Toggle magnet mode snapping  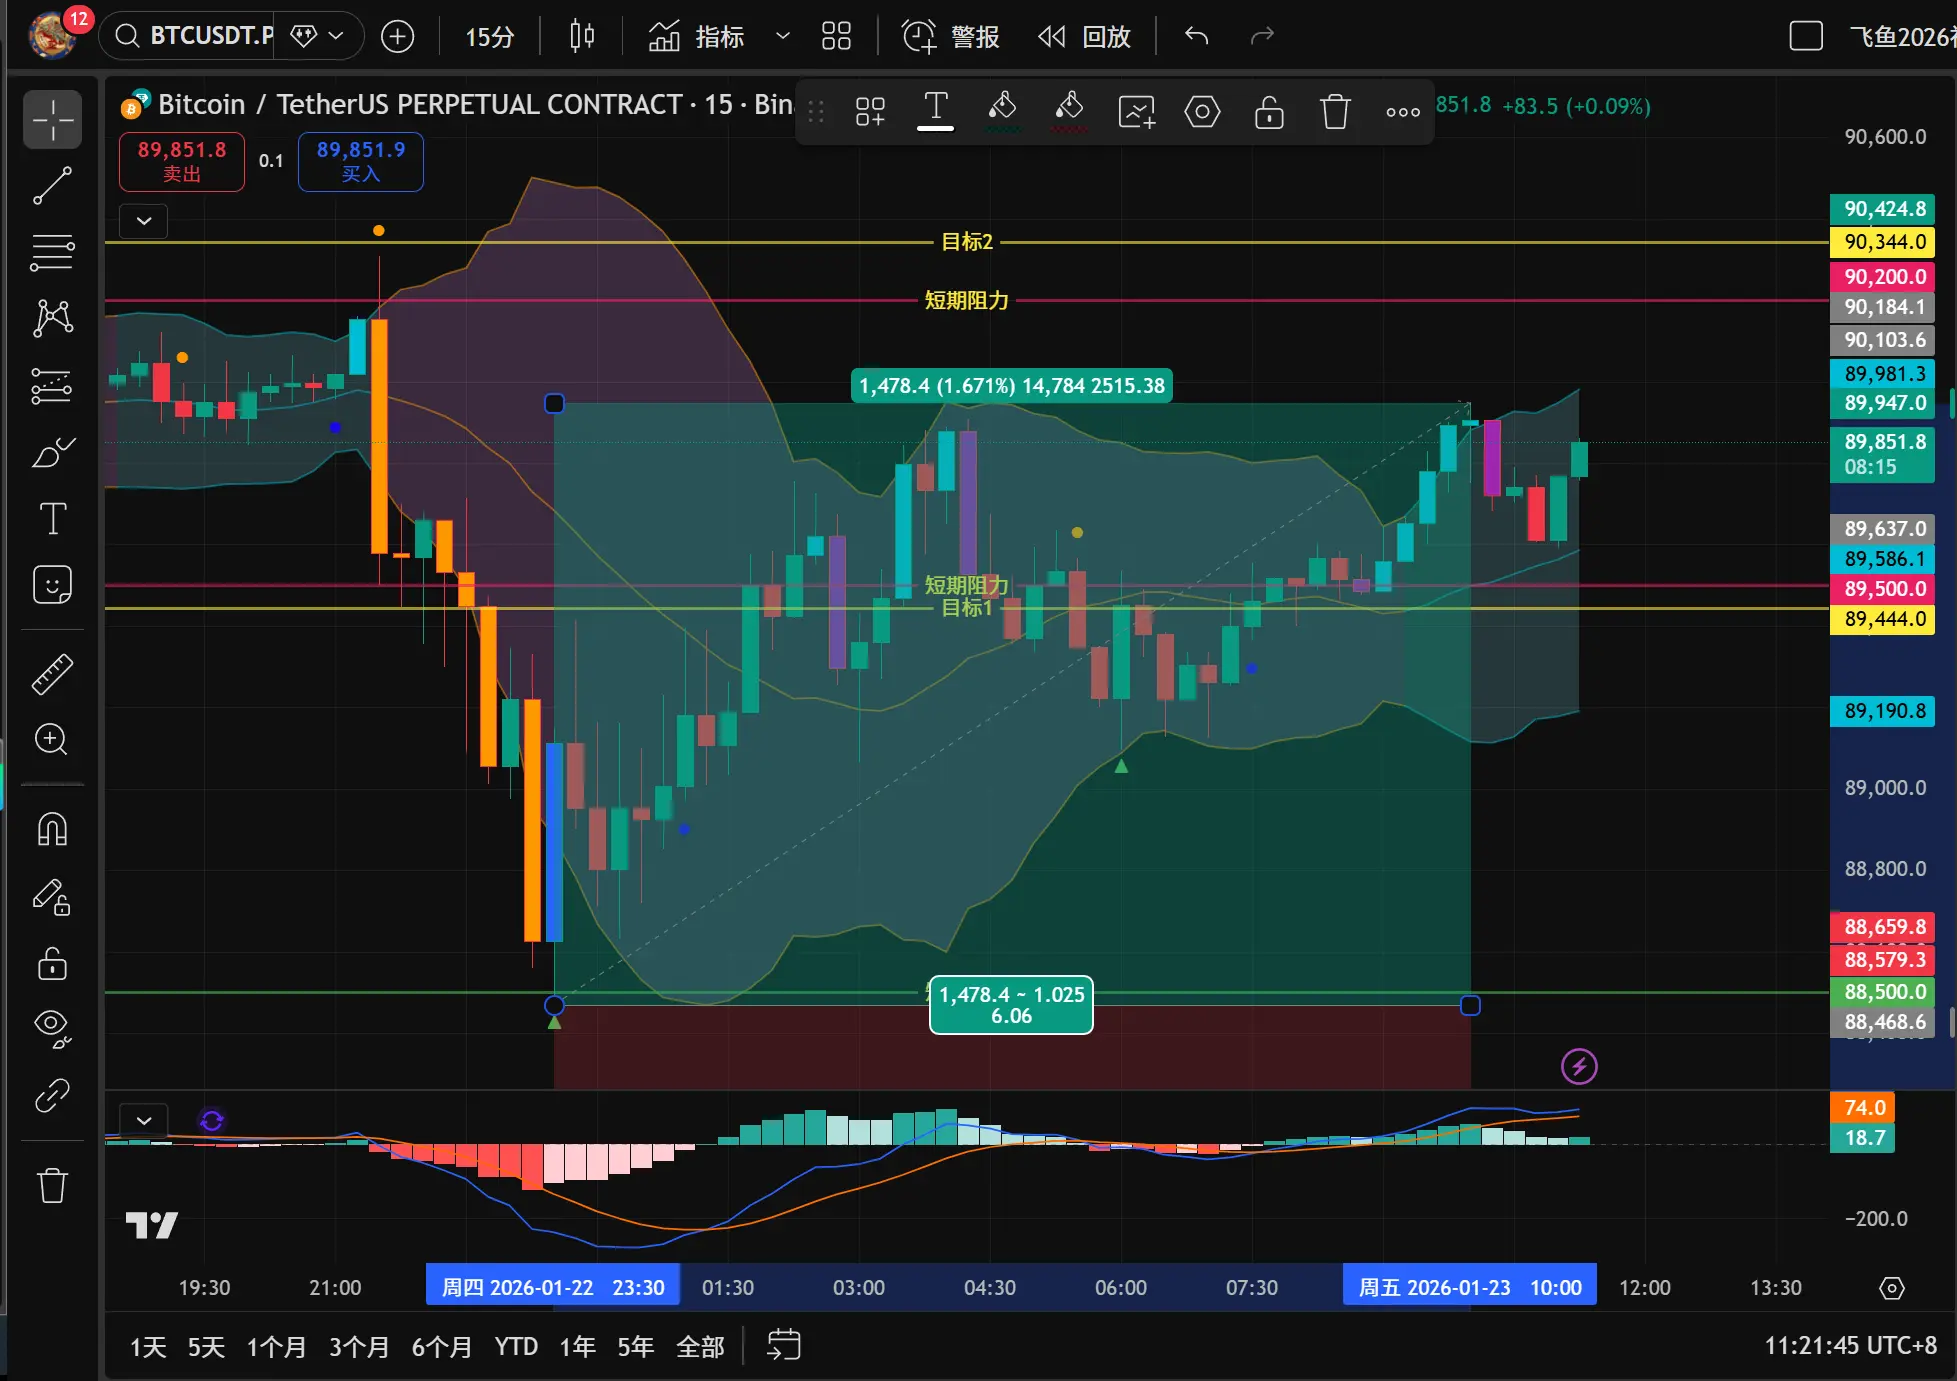tap(52, 829)
